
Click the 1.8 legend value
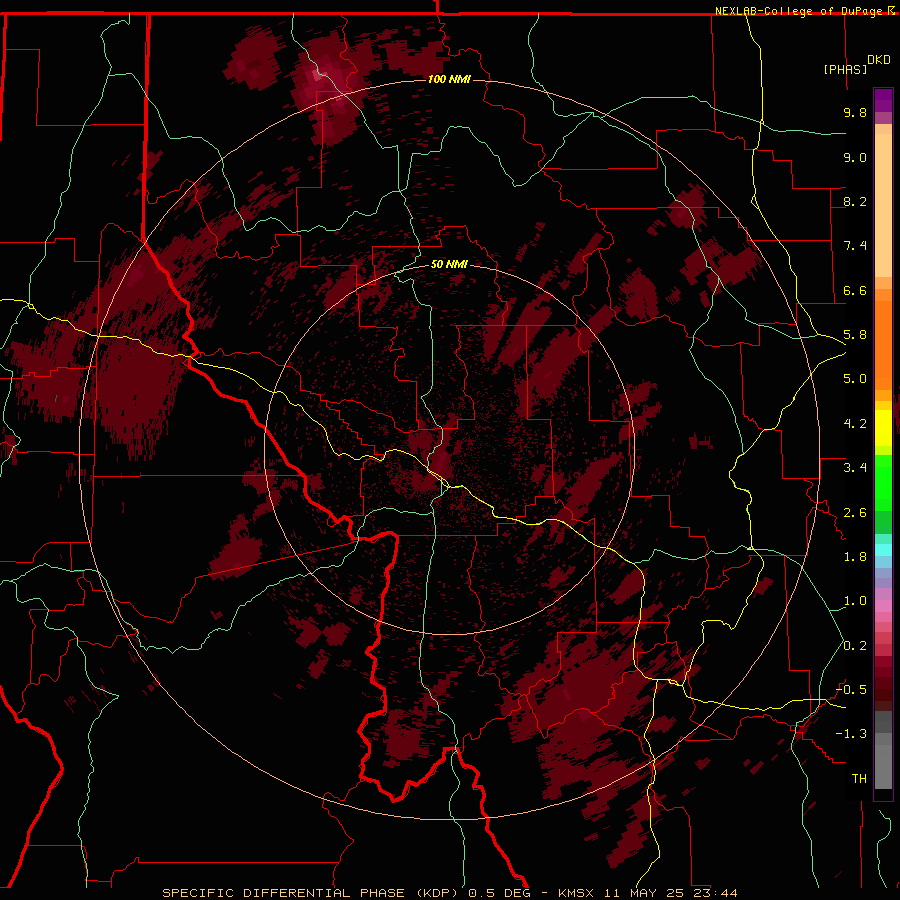(x=855, y=557)
